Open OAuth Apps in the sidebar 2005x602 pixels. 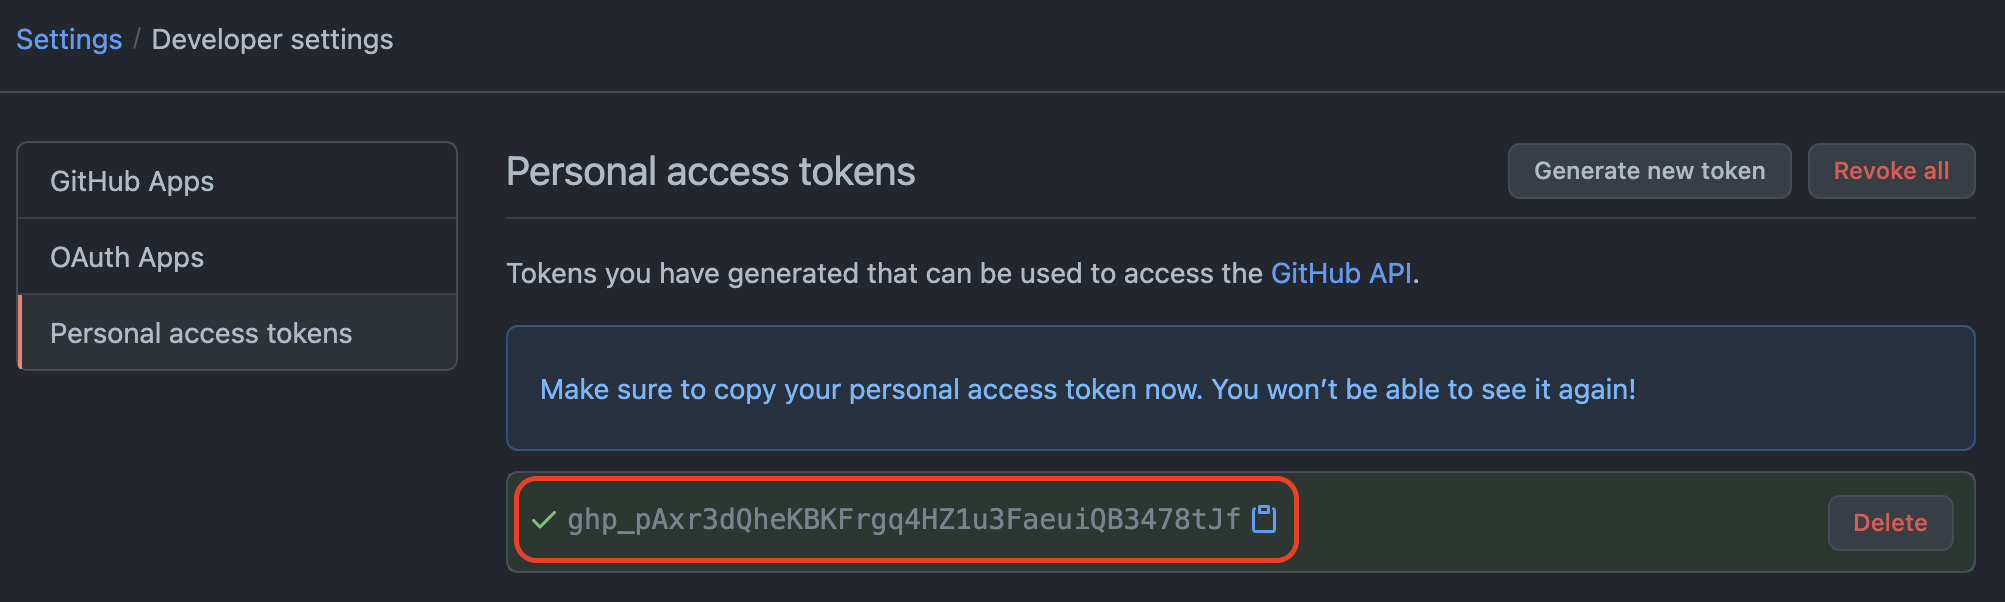pos(127,257)
